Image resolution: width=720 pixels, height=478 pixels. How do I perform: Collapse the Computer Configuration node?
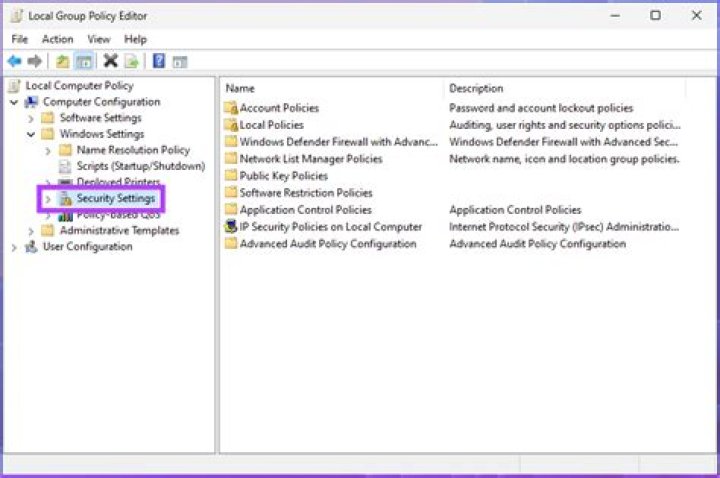15,102
